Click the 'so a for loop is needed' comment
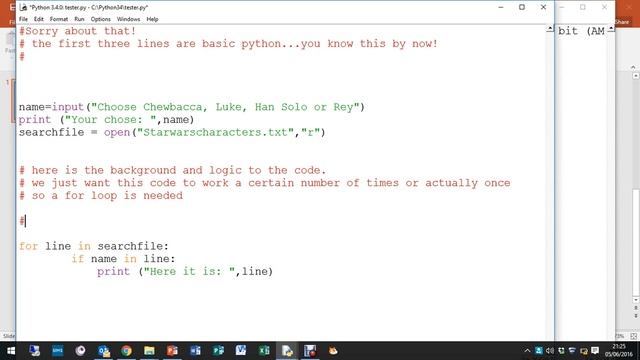The width and height of the screenshot is (640, 360). pyautogui.click(x=101, y=196)
